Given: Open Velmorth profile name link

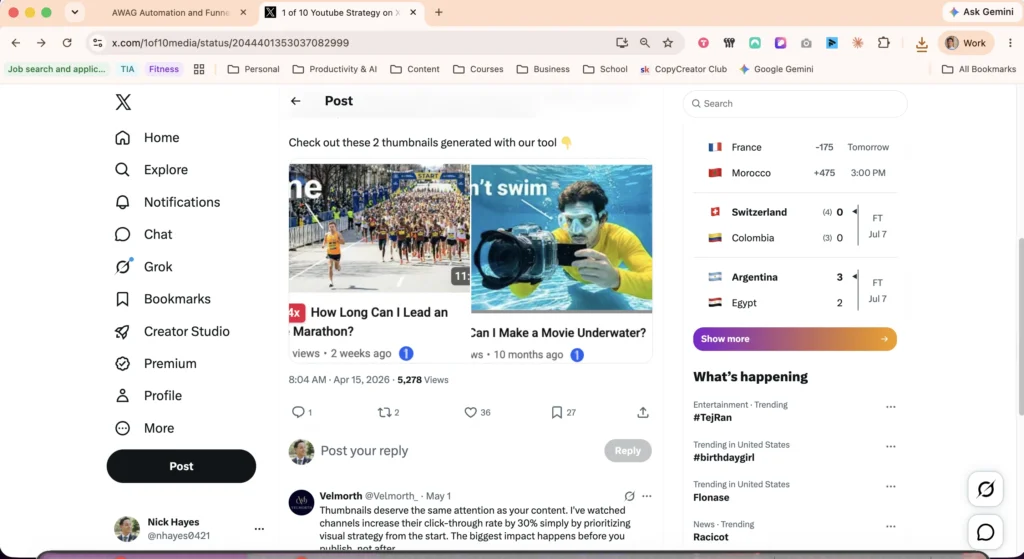Looking at the screenshot, I should pos(340,496).
